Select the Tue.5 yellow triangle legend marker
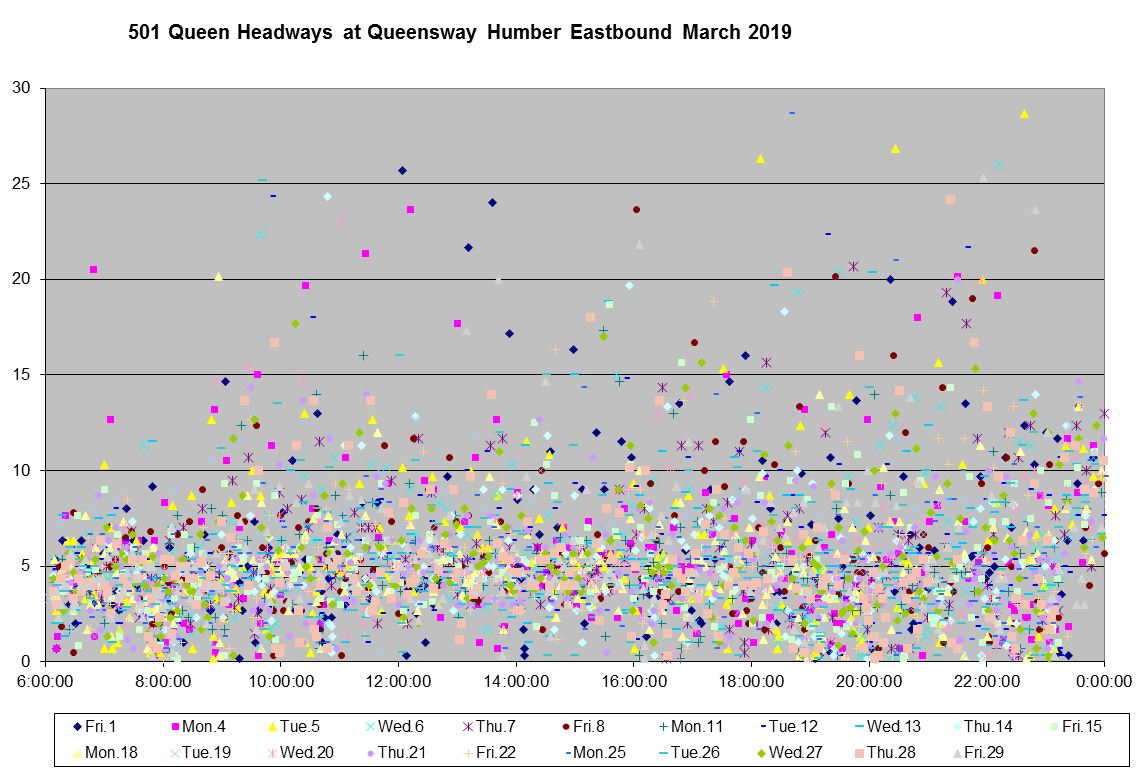Image resolution: width=1141 pixels, height=776 pixels. 271,727
